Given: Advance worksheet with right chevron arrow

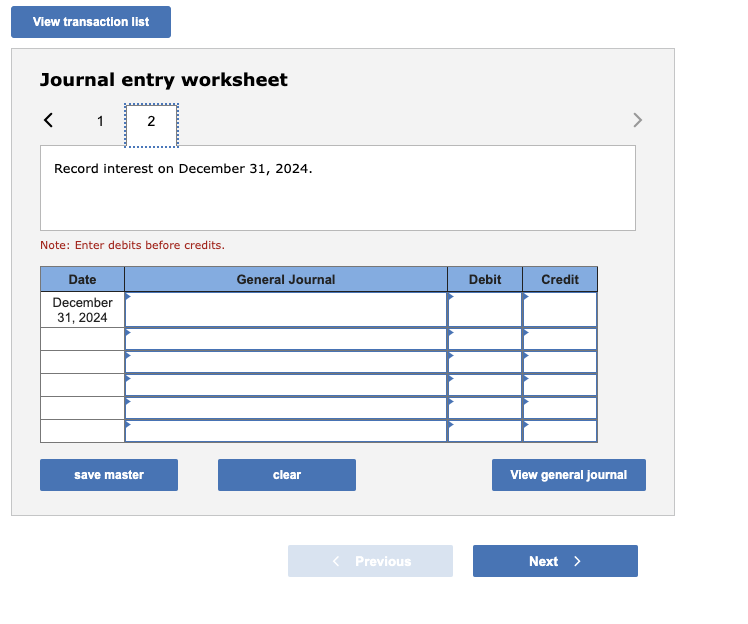Looking at the screenshot, I should [x=637, y=120].
